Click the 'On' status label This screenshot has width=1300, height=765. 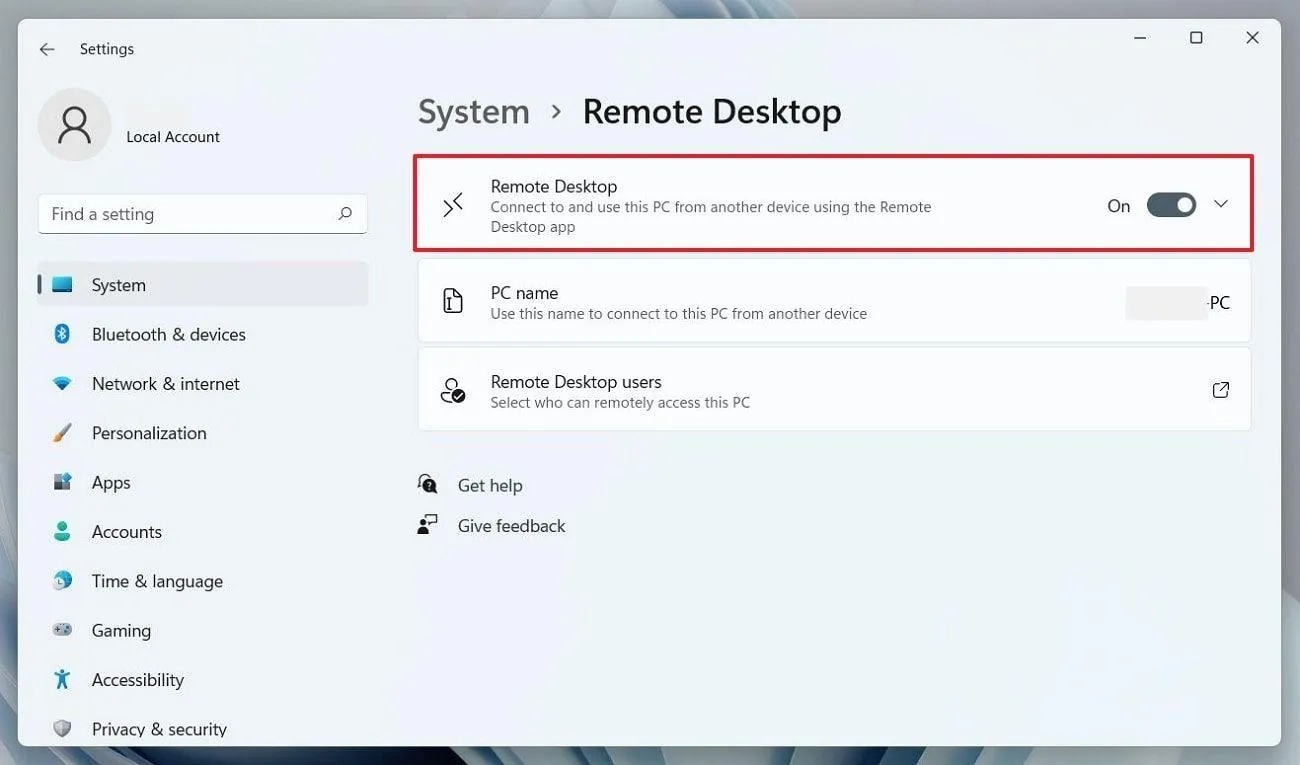tap(1118, 206)
